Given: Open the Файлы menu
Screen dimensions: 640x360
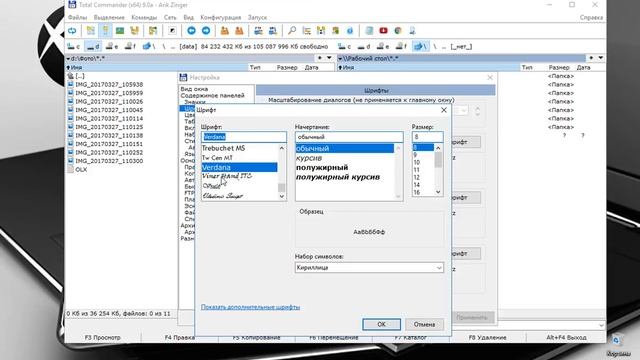Looking at the screenshot, I should pos(77,18).
